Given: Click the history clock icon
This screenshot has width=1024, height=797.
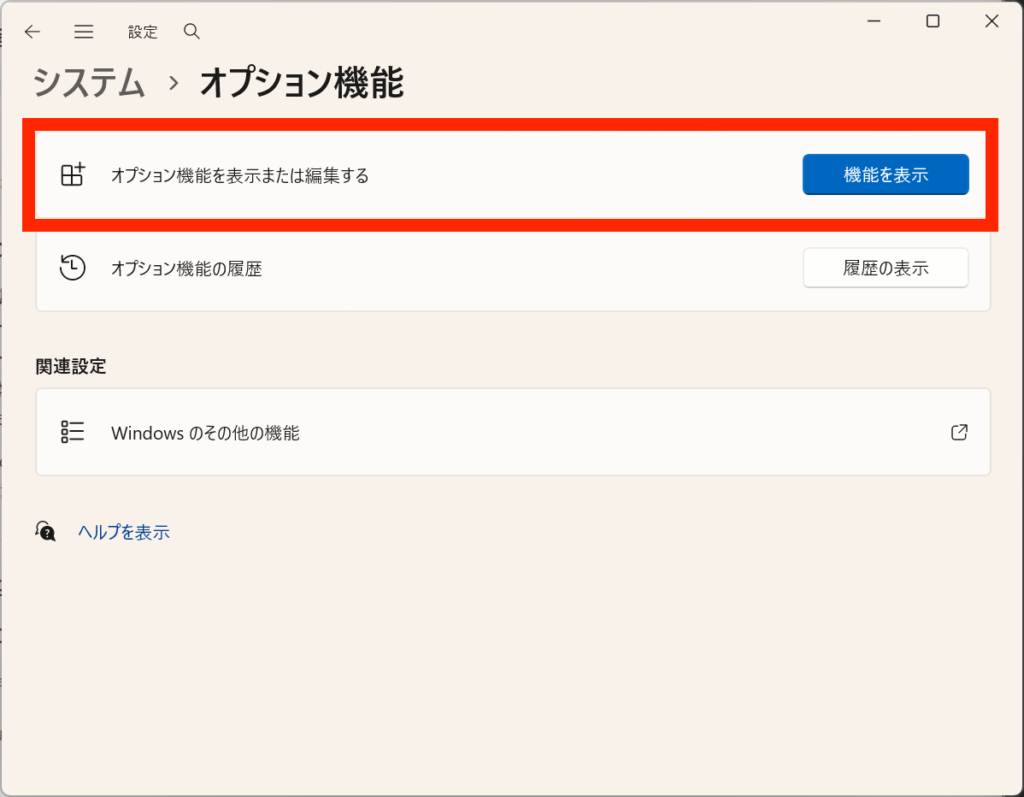Looking at the screenshot, I should [x=72, y=268].
